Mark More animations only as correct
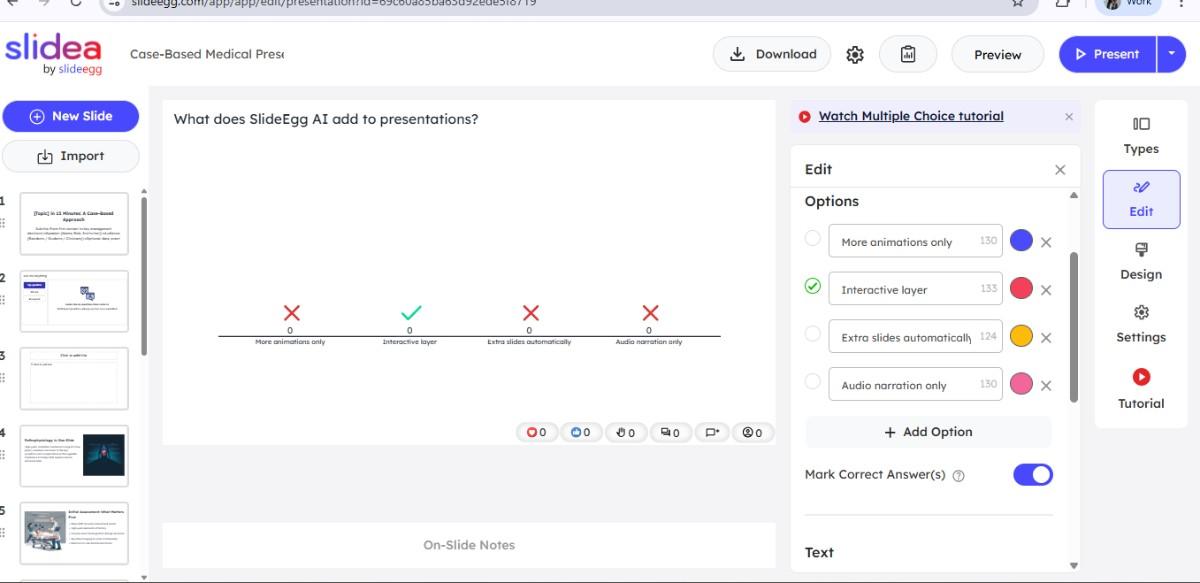 pyautogui.click(x=813, y=239)
